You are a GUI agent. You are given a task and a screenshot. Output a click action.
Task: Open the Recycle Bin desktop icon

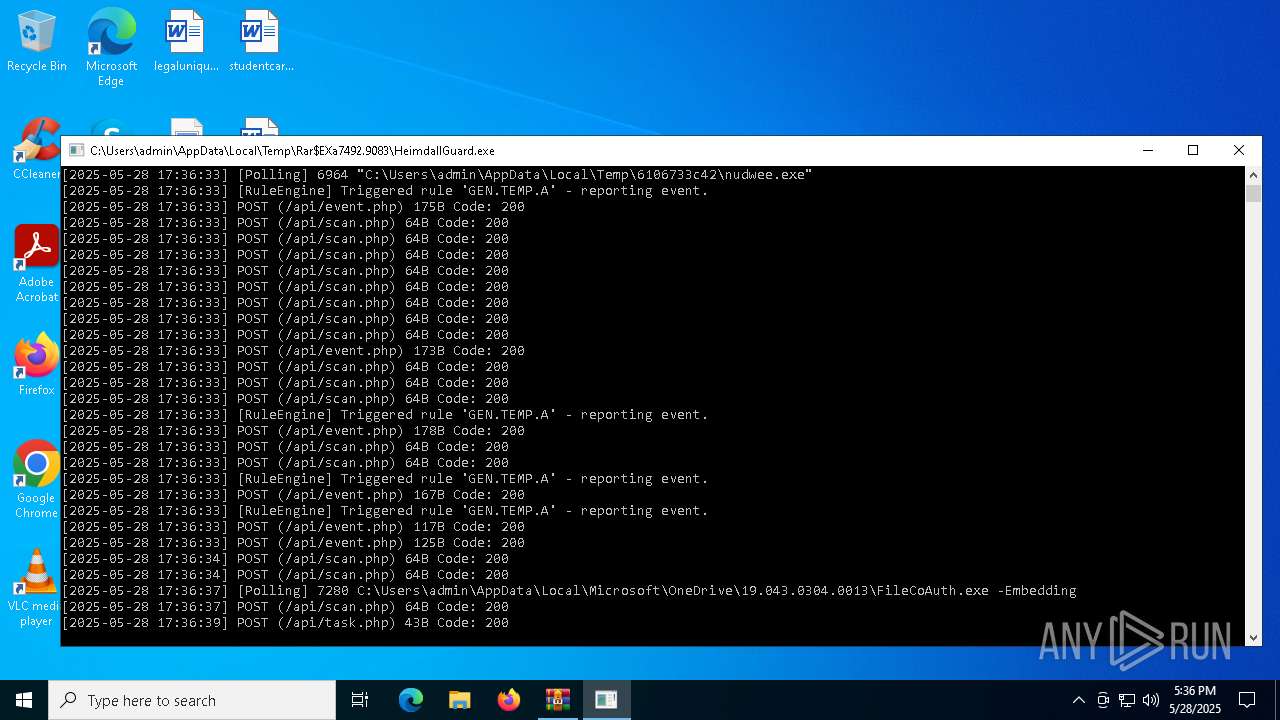(37, 42)
